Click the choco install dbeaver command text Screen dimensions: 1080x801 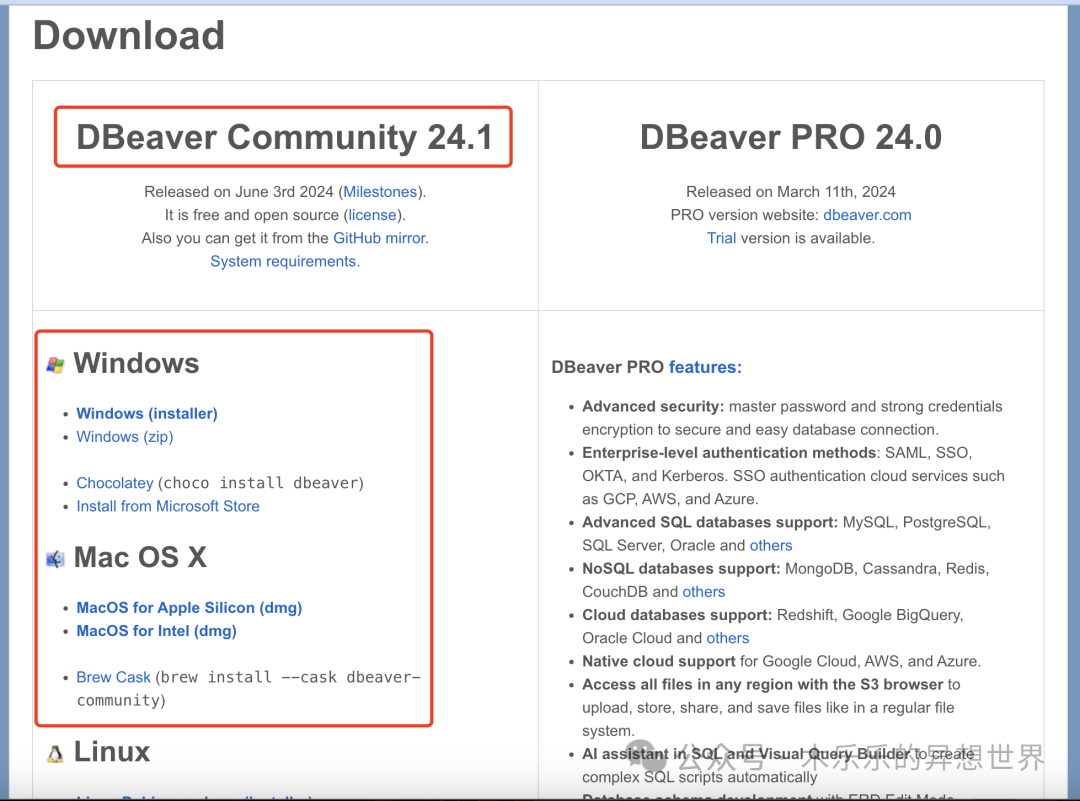261,483
